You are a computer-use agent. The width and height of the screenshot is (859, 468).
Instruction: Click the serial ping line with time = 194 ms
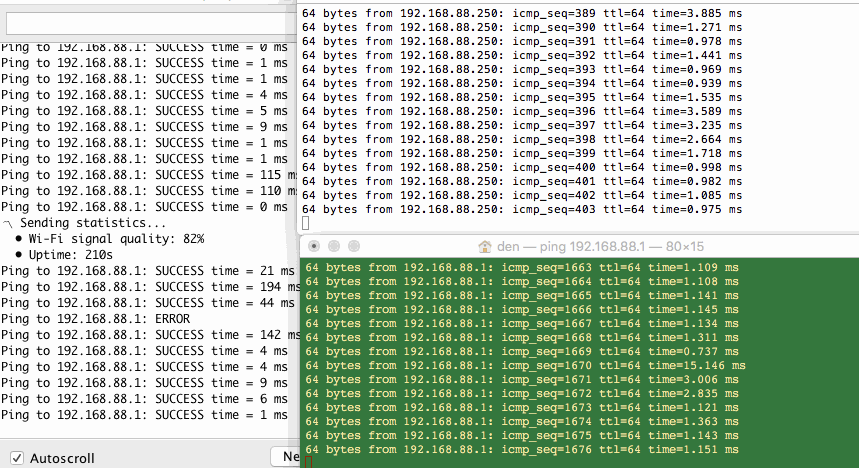pyautogui.click(x=150, y=287)
